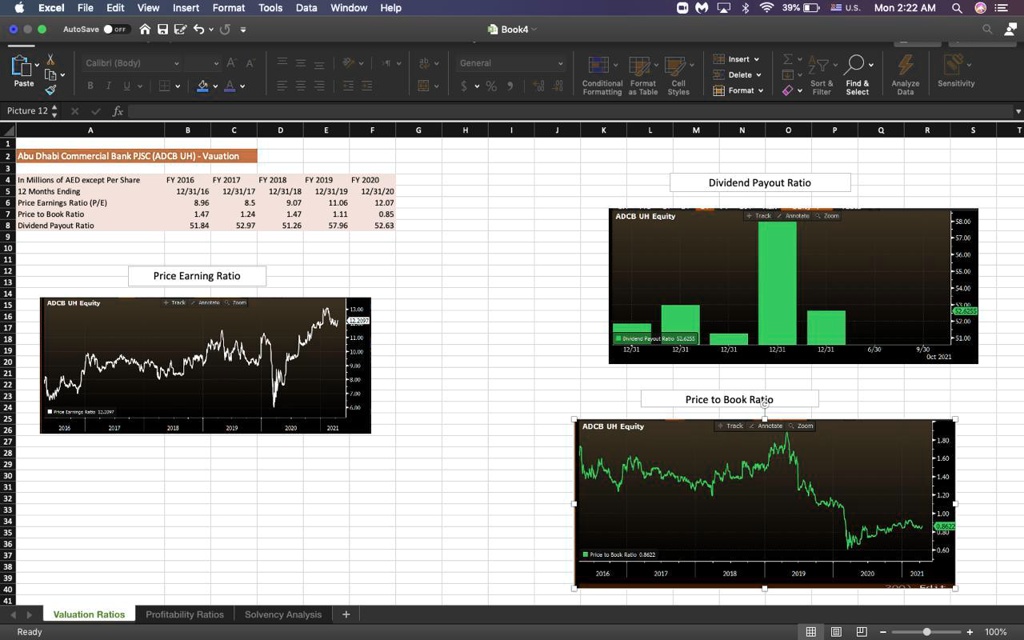Click column header G

point(418,130)
